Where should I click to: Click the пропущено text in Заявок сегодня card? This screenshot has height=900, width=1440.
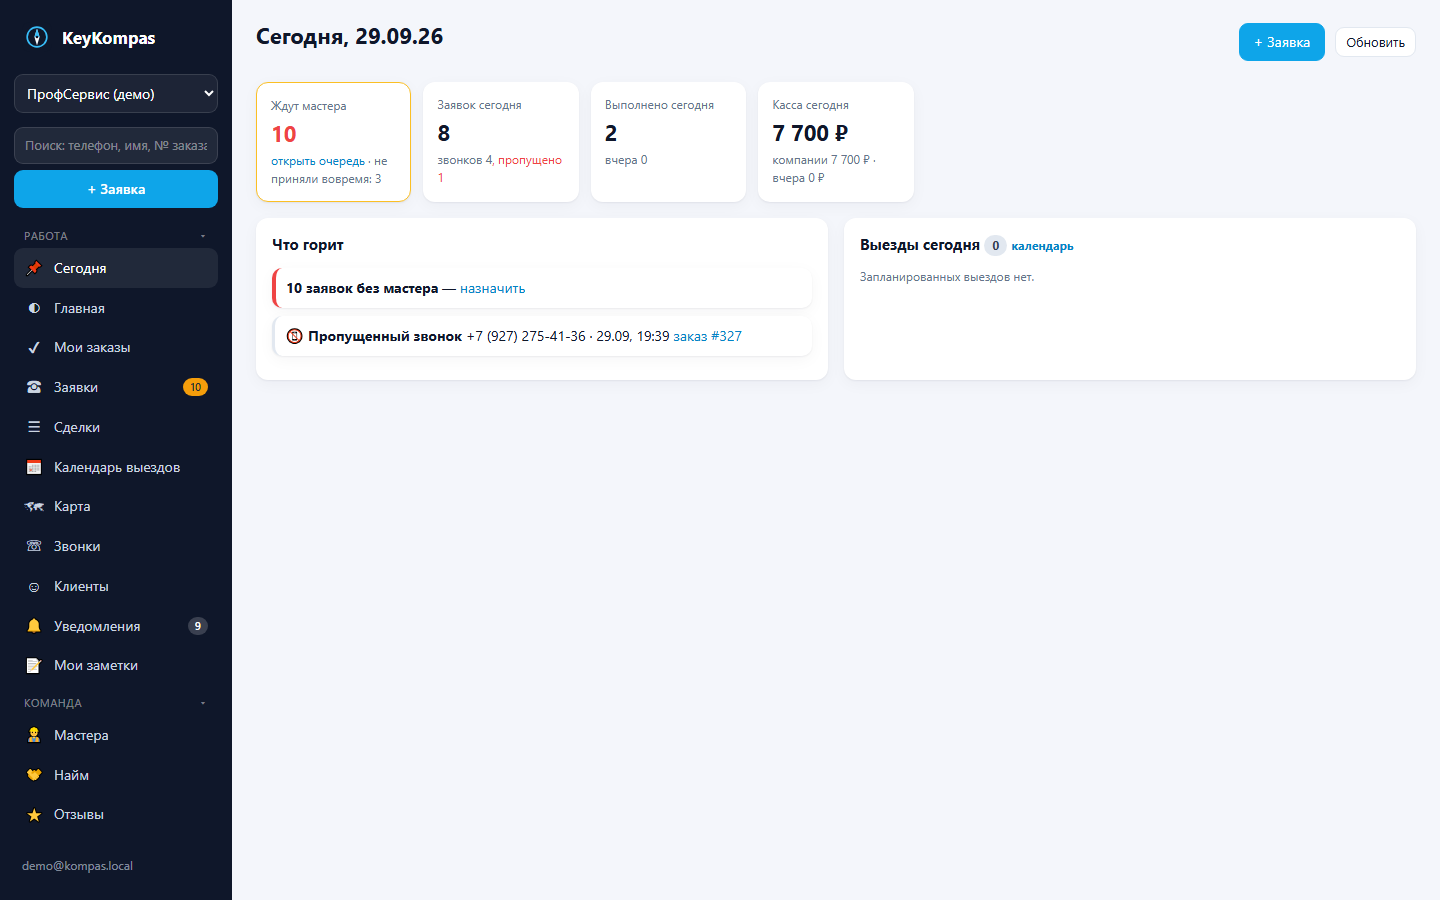pyautogui.click(x=530, y=160)
